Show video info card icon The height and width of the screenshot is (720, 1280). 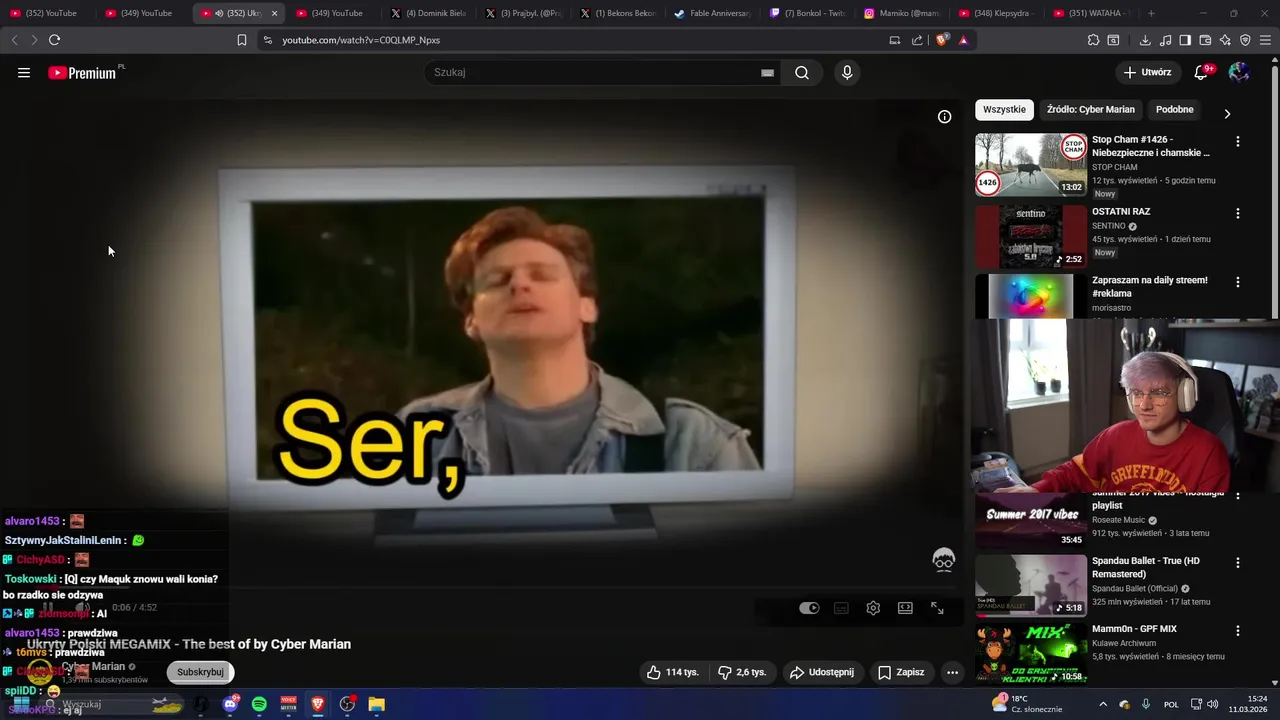click(x=944, y=117)
